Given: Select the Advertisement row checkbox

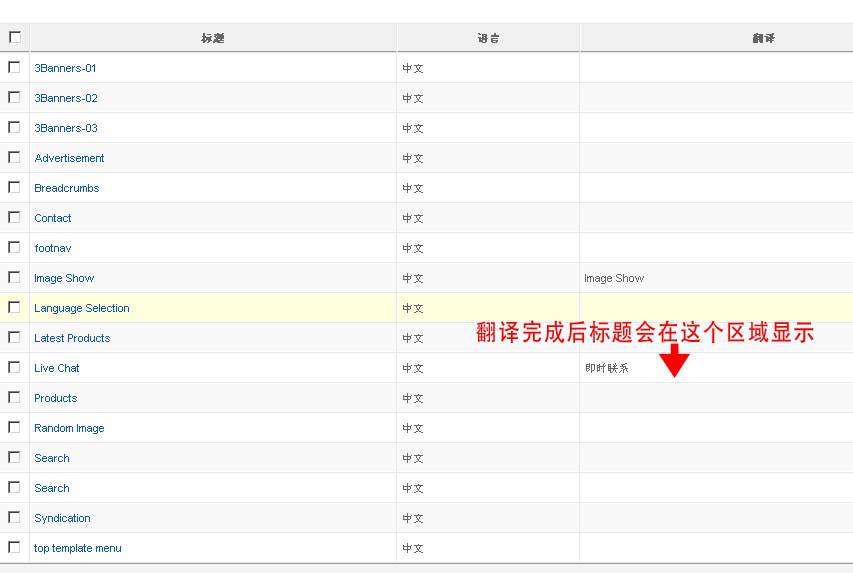Looking at the screenshot, I should click(x=14, y=157).
